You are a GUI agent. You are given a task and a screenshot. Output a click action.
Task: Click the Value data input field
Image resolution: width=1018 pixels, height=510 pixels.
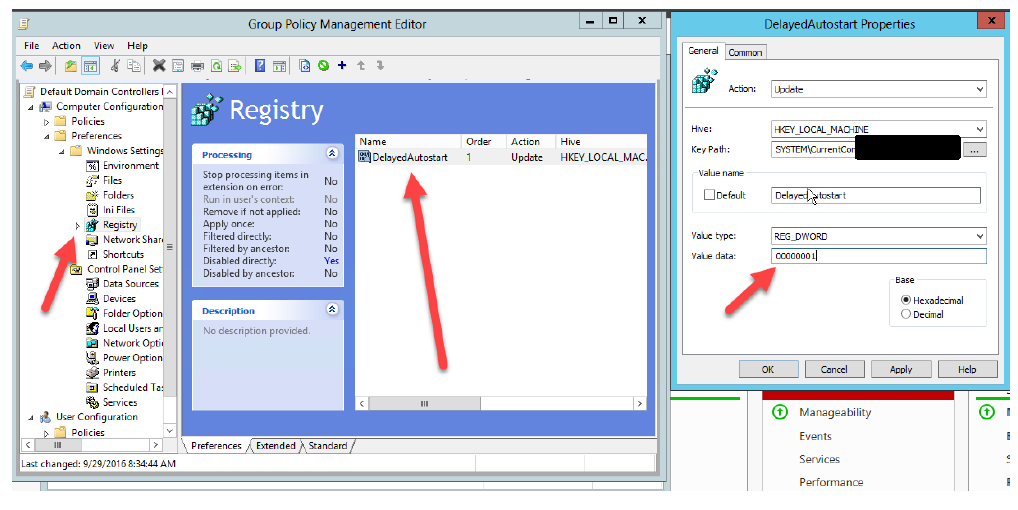click(878, 256)
